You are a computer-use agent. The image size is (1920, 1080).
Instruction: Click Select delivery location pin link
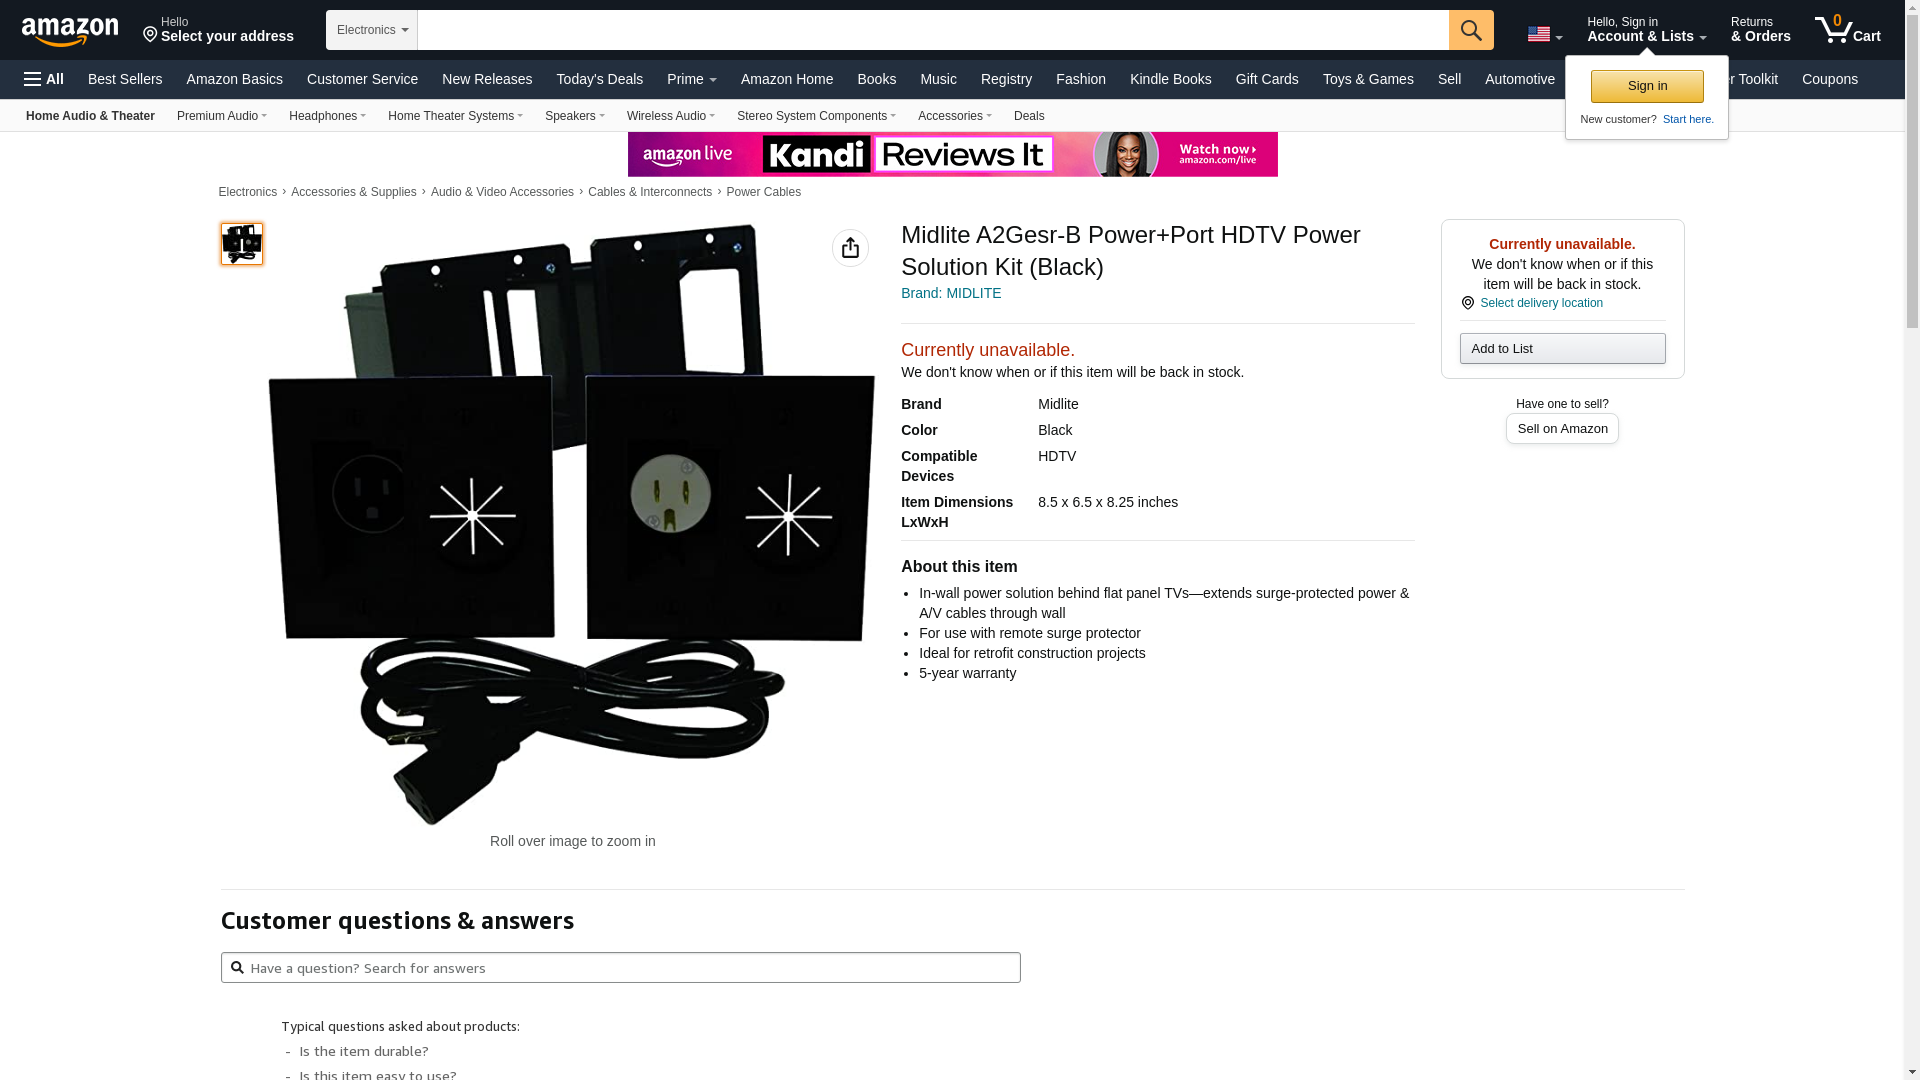pyautogui.click(x=1532, y=303)
